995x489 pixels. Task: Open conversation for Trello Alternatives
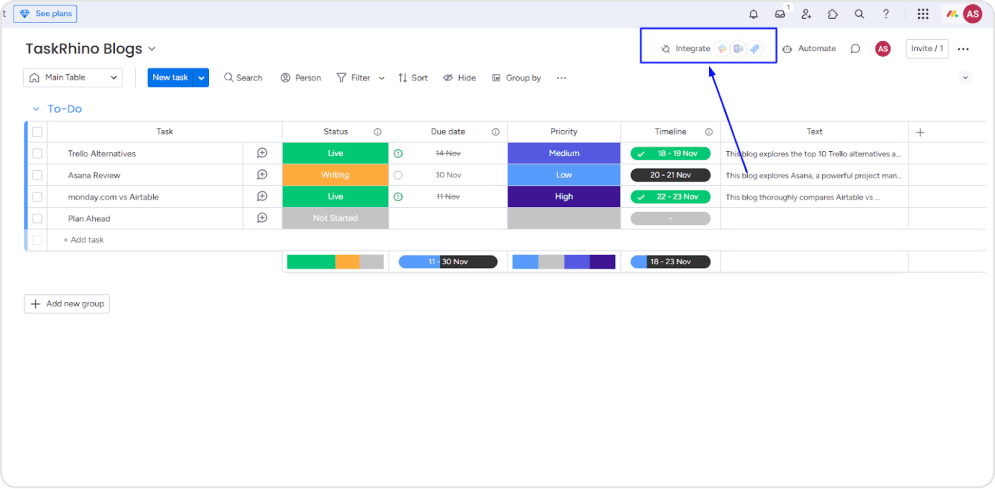(262, 153)
